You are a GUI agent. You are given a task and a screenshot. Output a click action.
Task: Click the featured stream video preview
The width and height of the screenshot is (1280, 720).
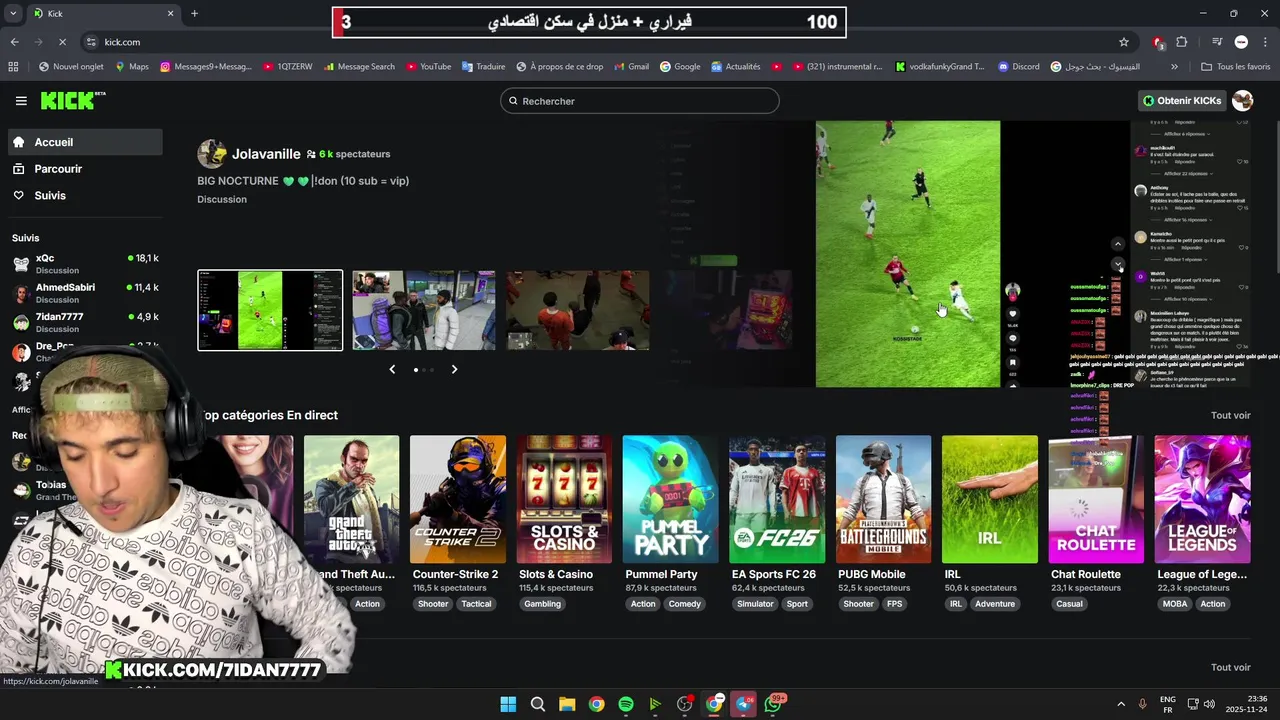(x=908, y=254)
